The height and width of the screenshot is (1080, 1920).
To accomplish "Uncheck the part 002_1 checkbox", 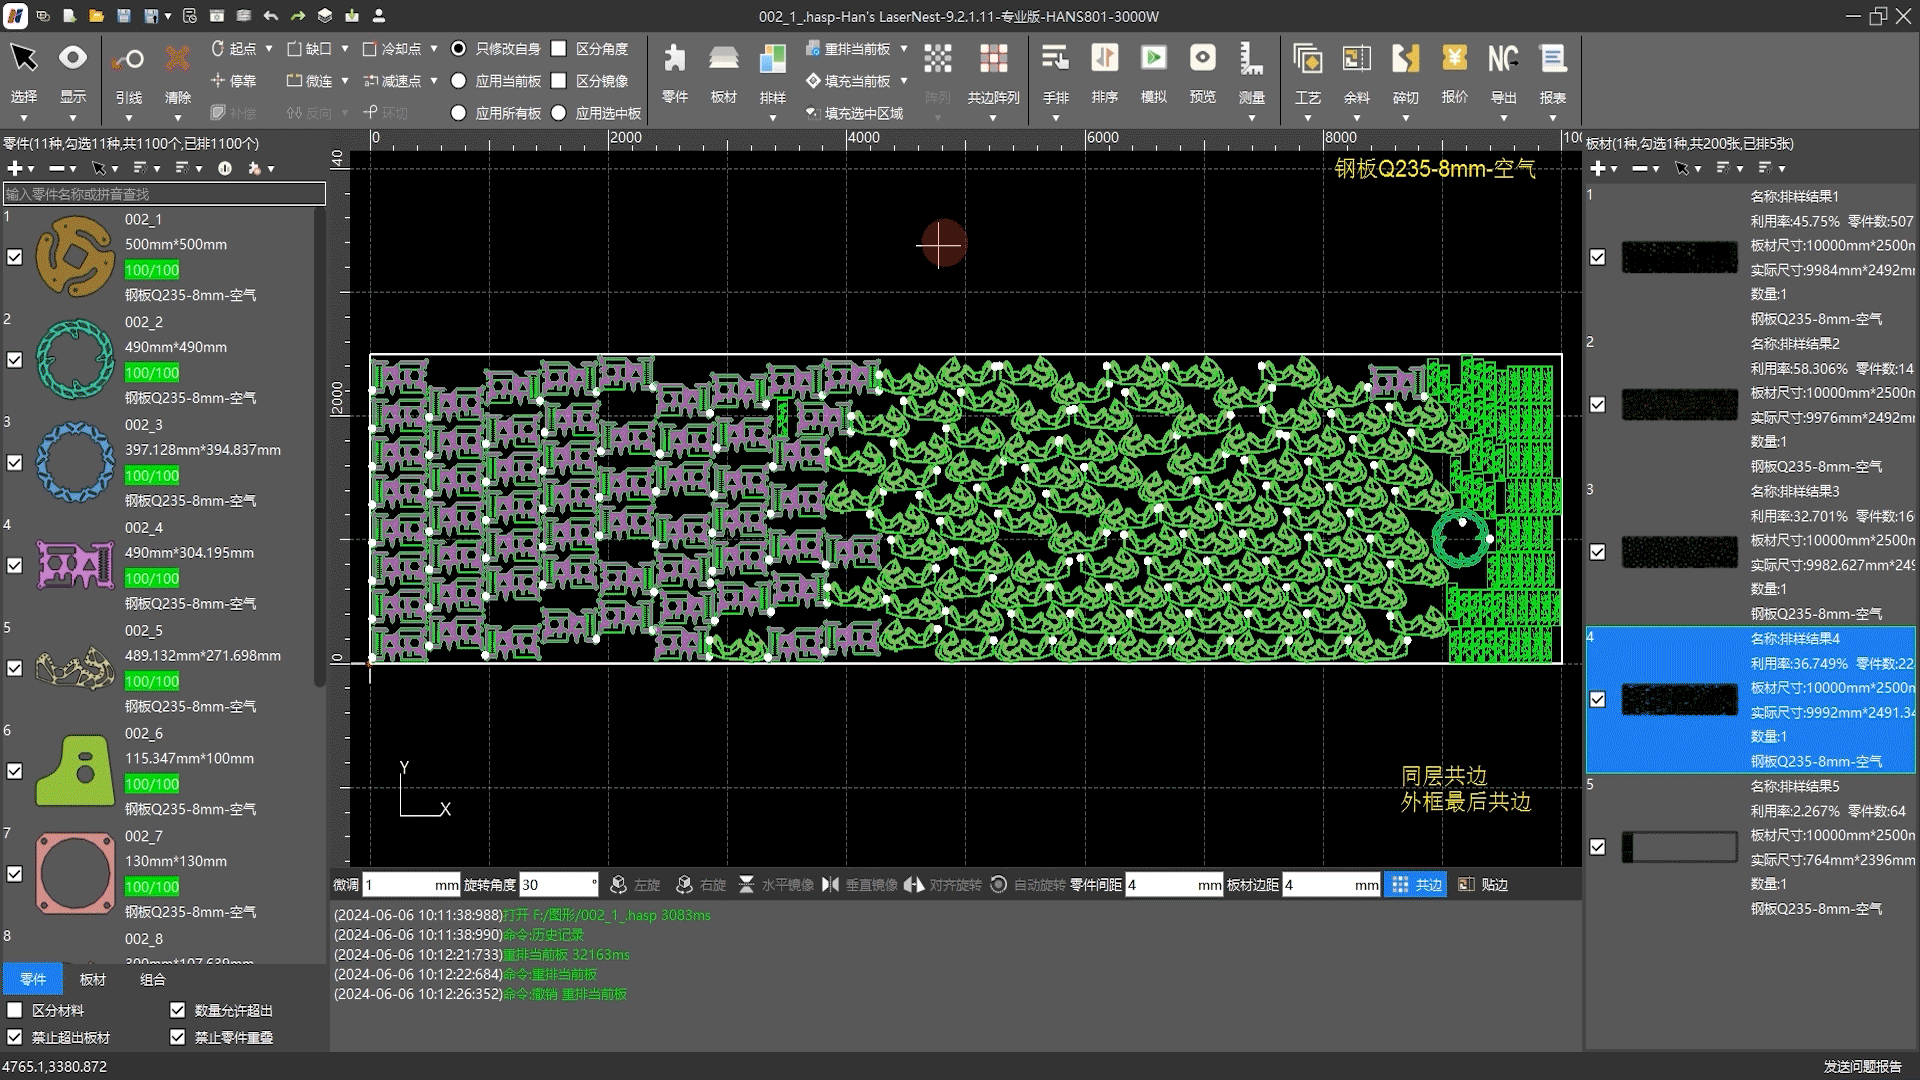I will click(15, 257).
